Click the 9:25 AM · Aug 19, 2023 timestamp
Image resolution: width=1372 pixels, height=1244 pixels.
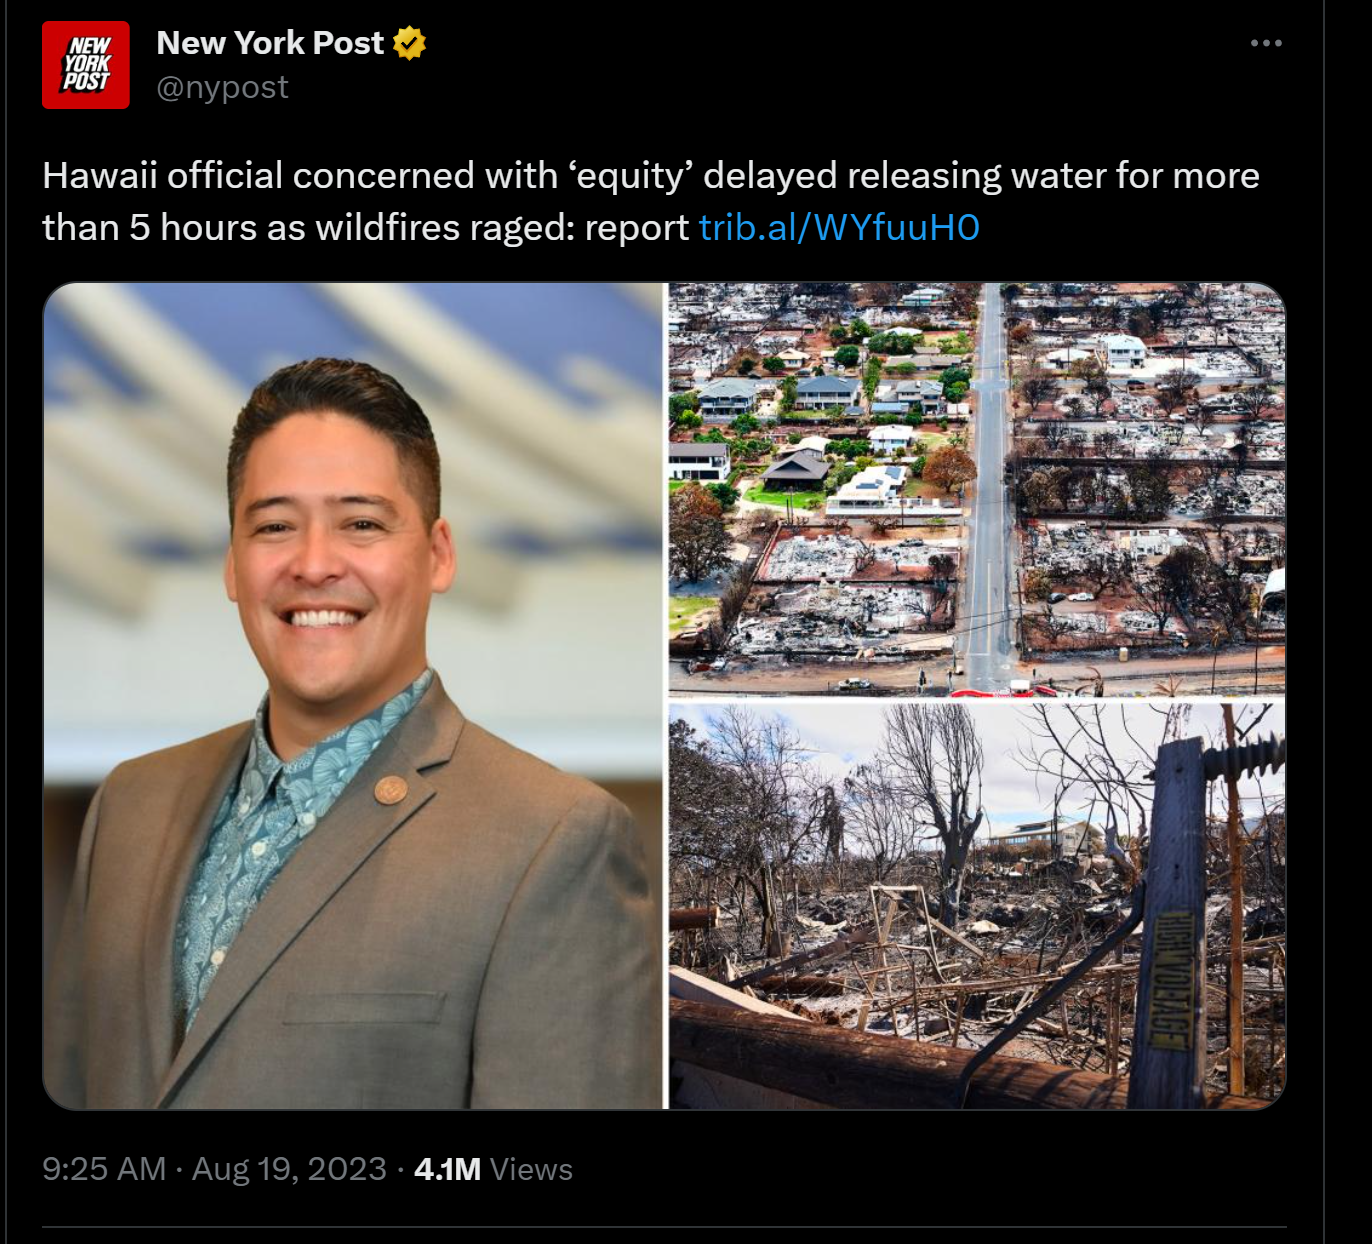214,1169
